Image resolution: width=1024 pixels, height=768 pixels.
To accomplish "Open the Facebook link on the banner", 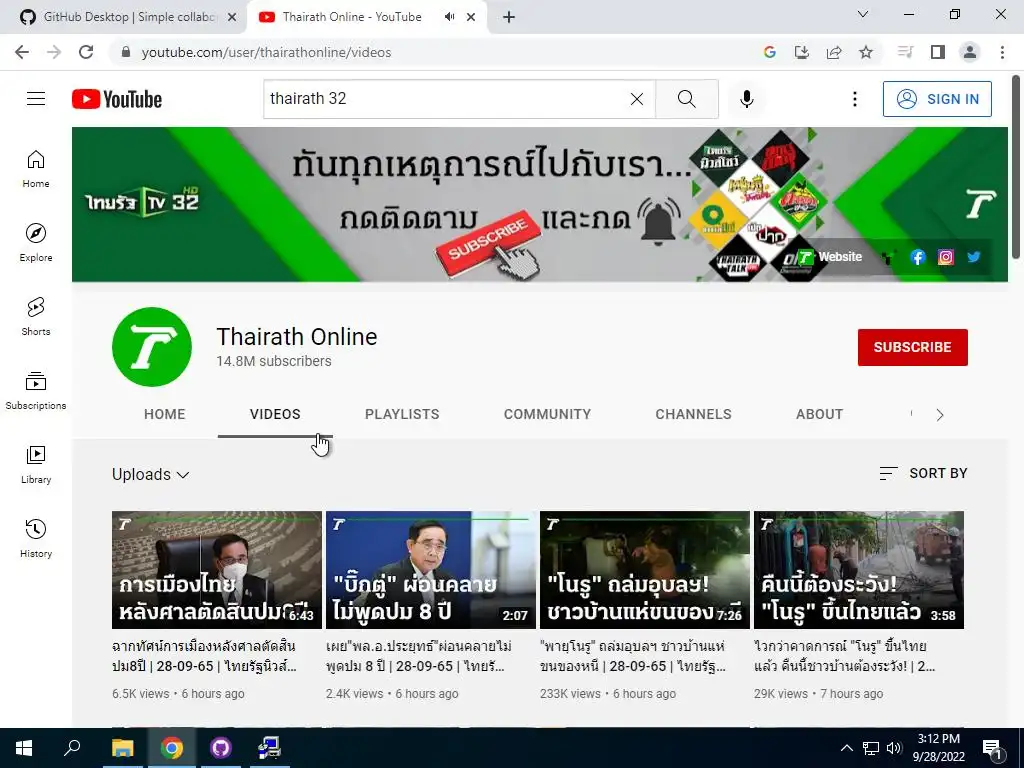I will (x=918, y=257).
